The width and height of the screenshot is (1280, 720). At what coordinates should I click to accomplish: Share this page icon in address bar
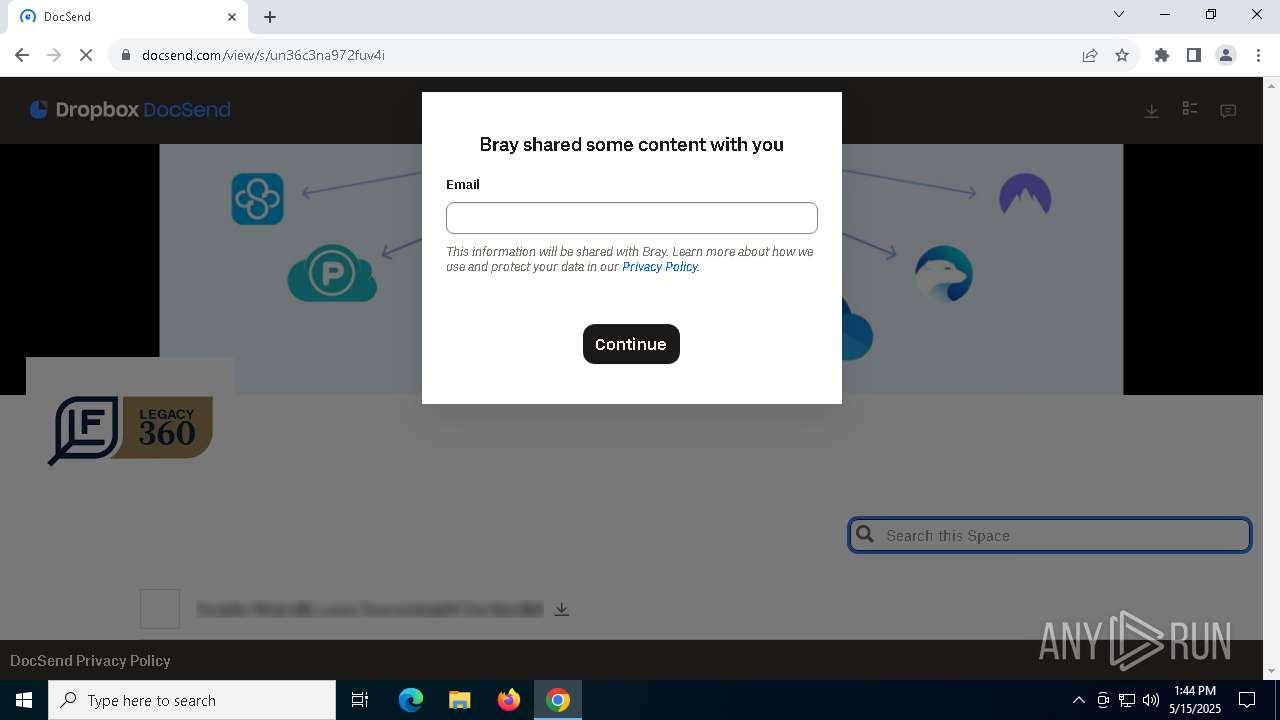tap(1090, 55)
